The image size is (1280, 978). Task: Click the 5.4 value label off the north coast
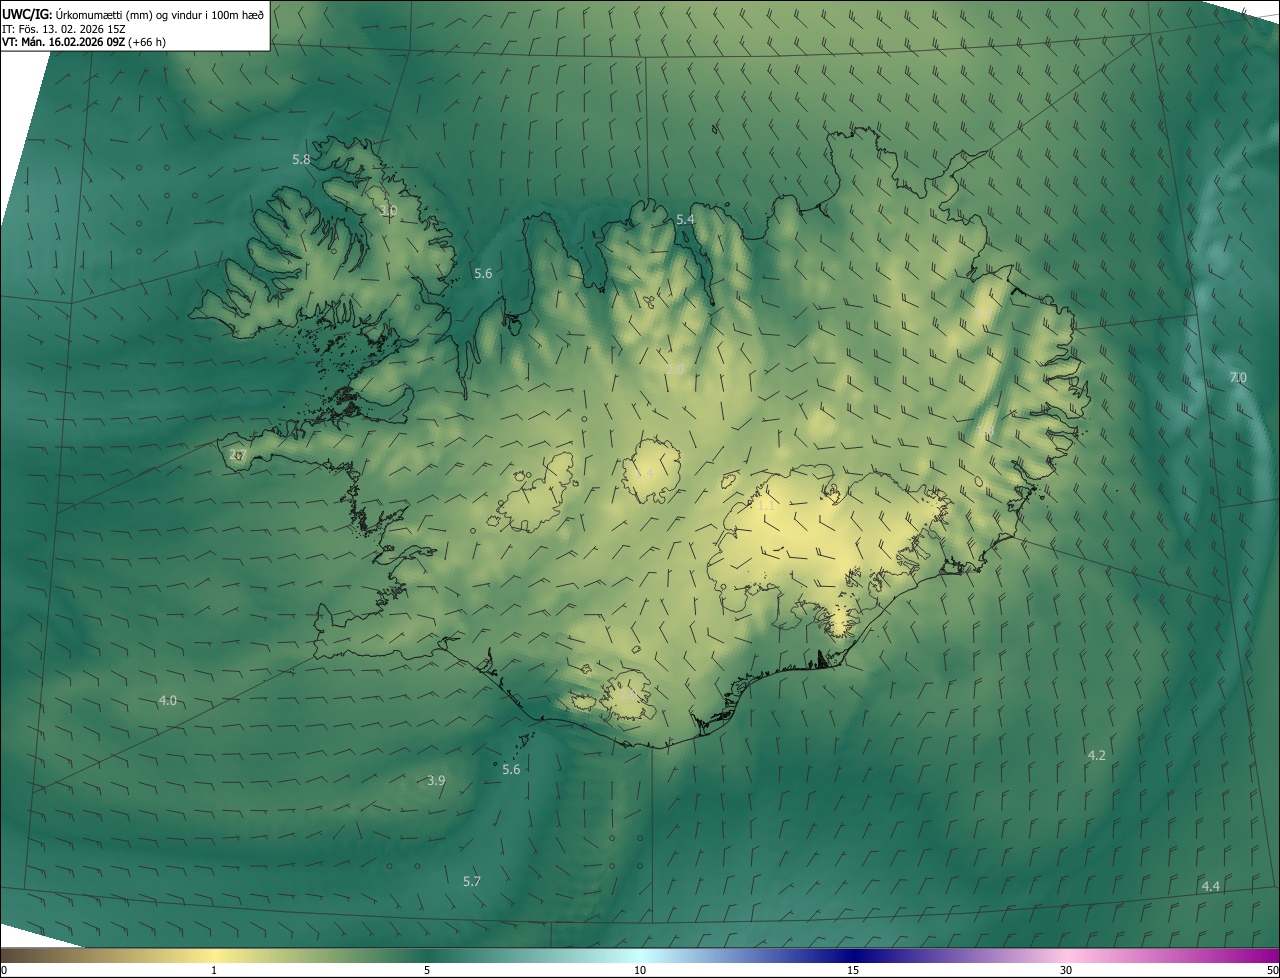[x=685, y=219]
